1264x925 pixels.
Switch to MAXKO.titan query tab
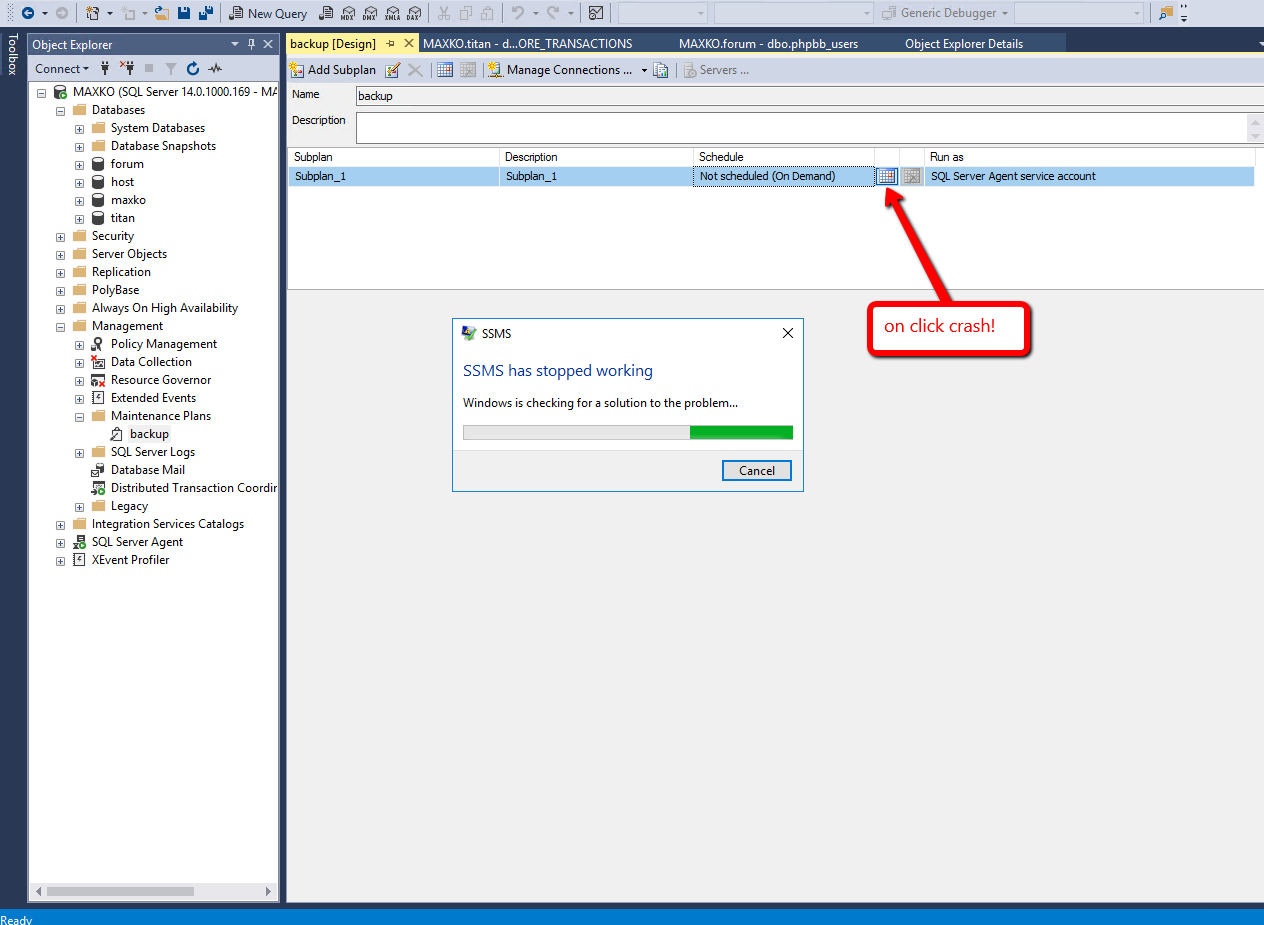[x=528, y=44]
